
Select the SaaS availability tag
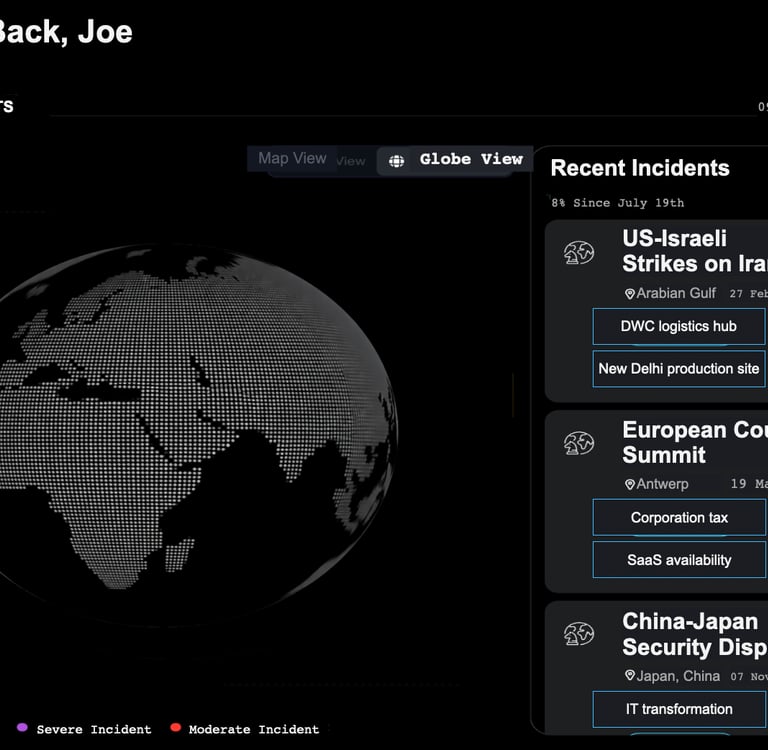click(678, 559)
